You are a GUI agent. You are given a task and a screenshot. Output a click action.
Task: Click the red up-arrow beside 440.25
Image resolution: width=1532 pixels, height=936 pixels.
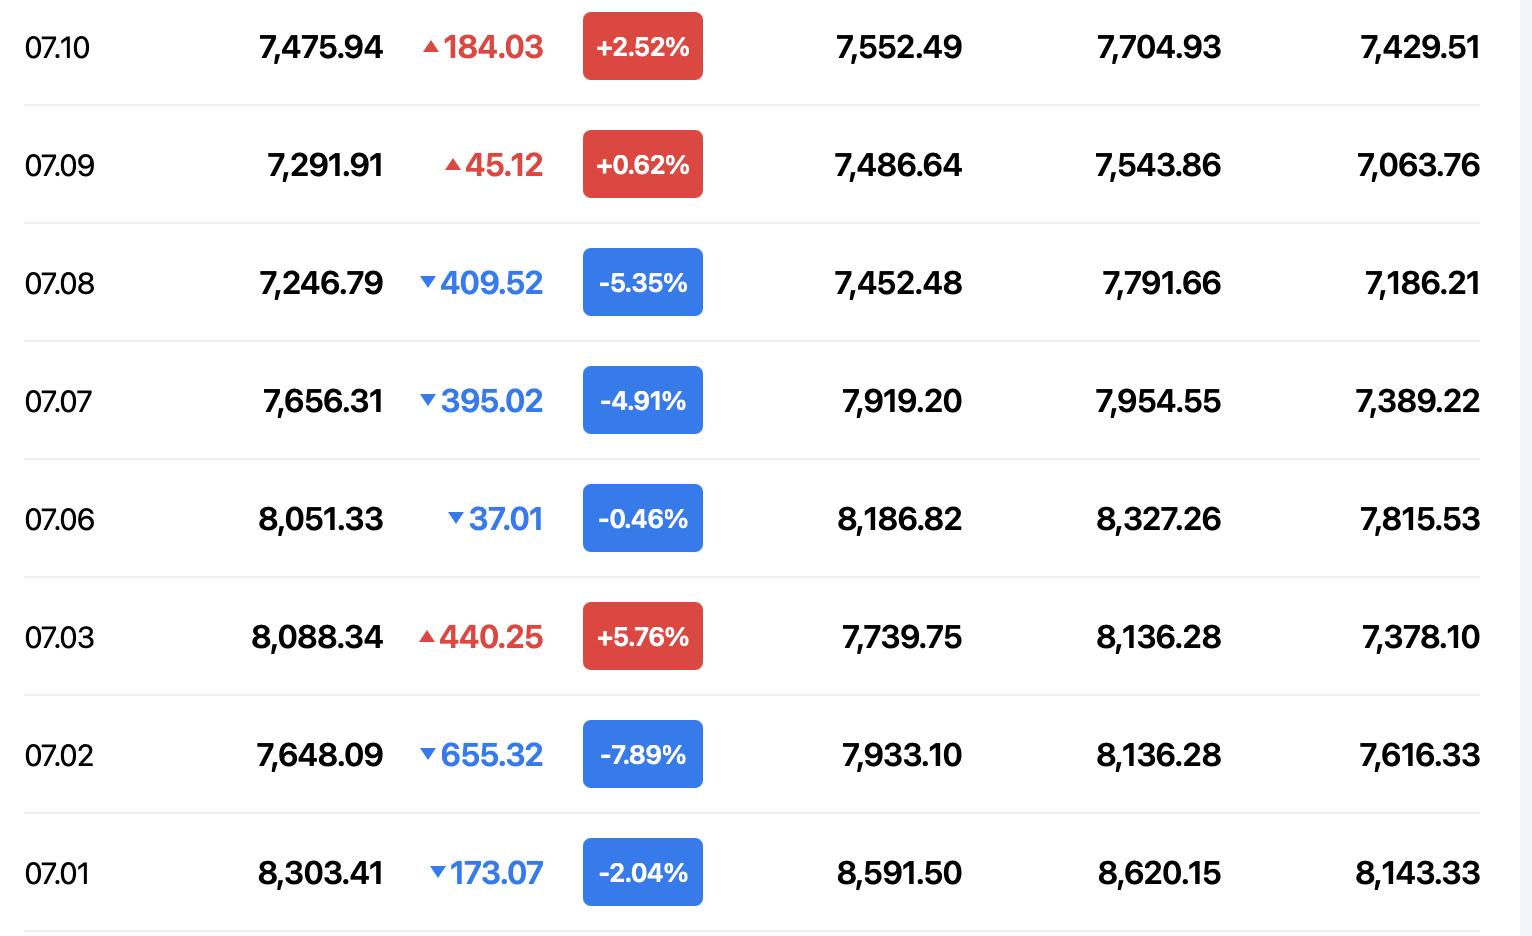click(427, 636)
